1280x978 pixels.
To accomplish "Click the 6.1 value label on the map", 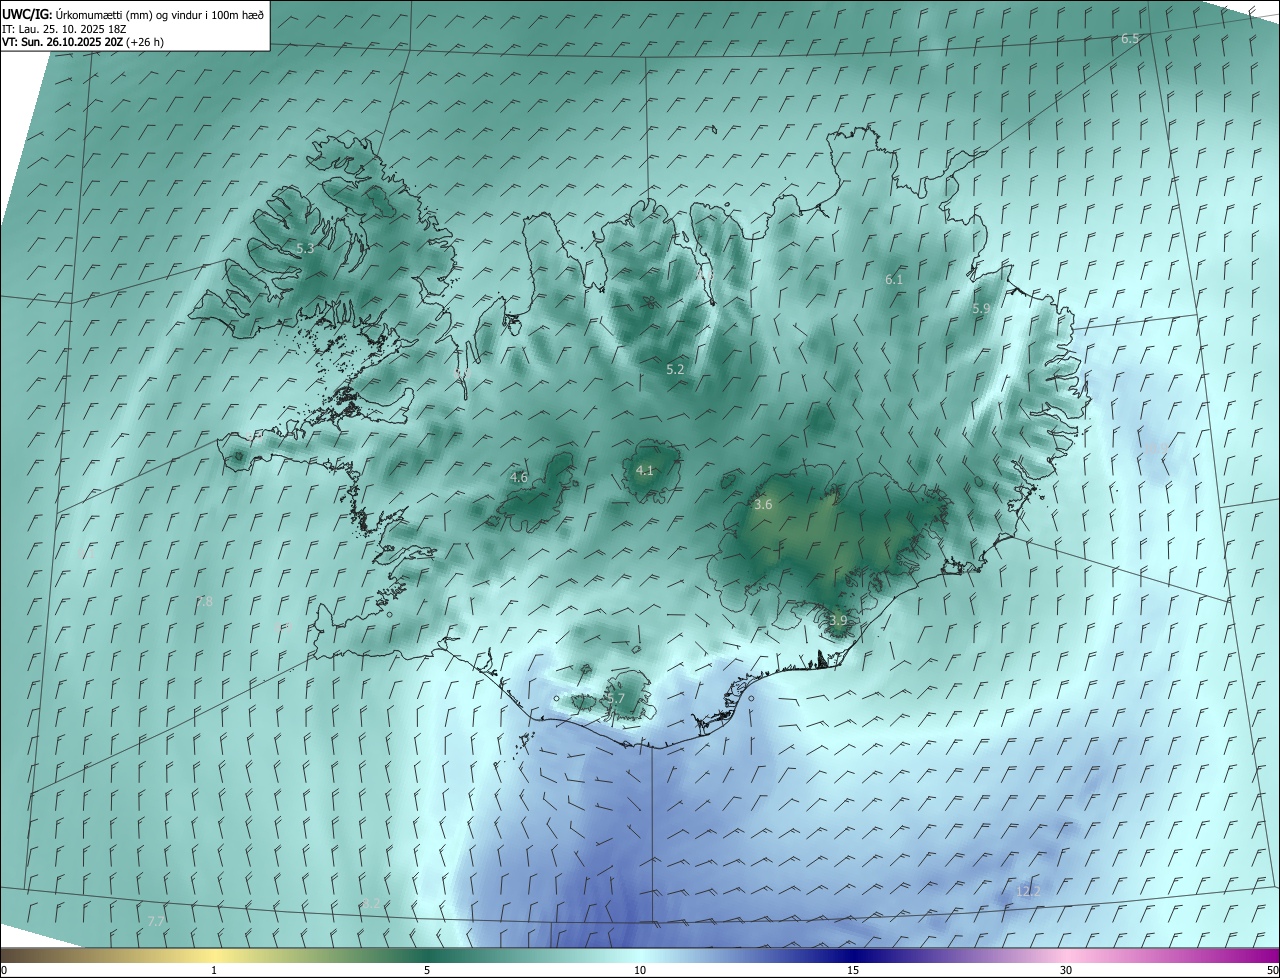I will pyautogui.click(x=894, y=280).
